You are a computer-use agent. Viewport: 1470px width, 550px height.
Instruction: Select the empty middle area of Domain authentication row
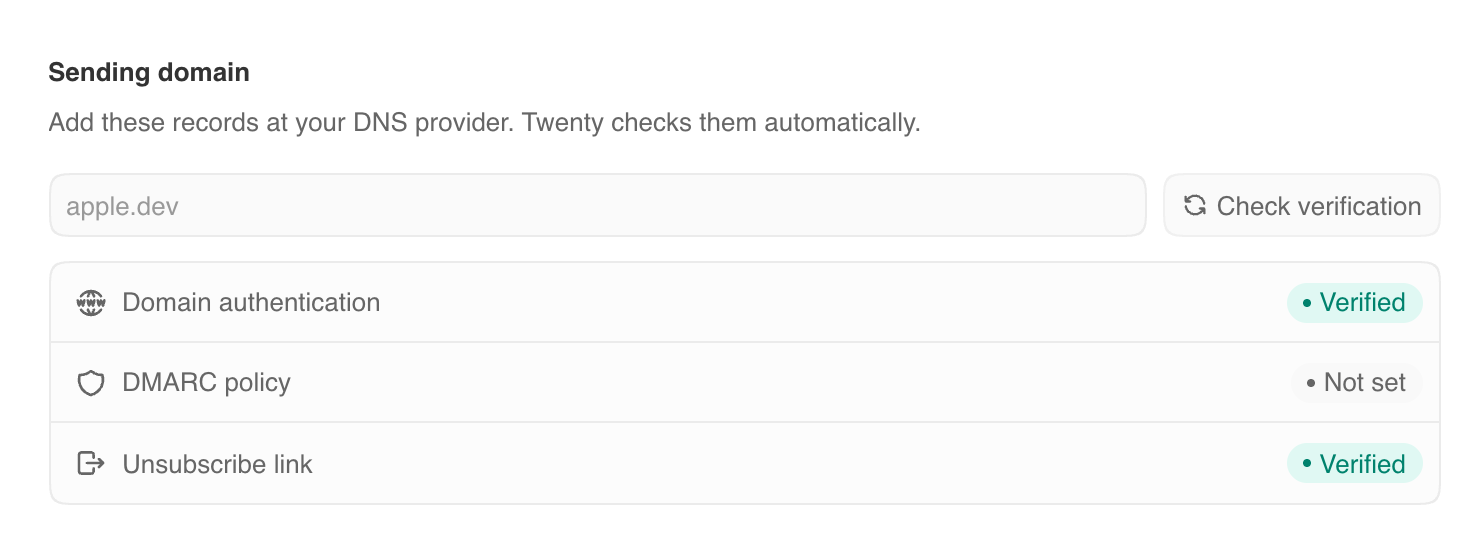click(x=830, y=302)
